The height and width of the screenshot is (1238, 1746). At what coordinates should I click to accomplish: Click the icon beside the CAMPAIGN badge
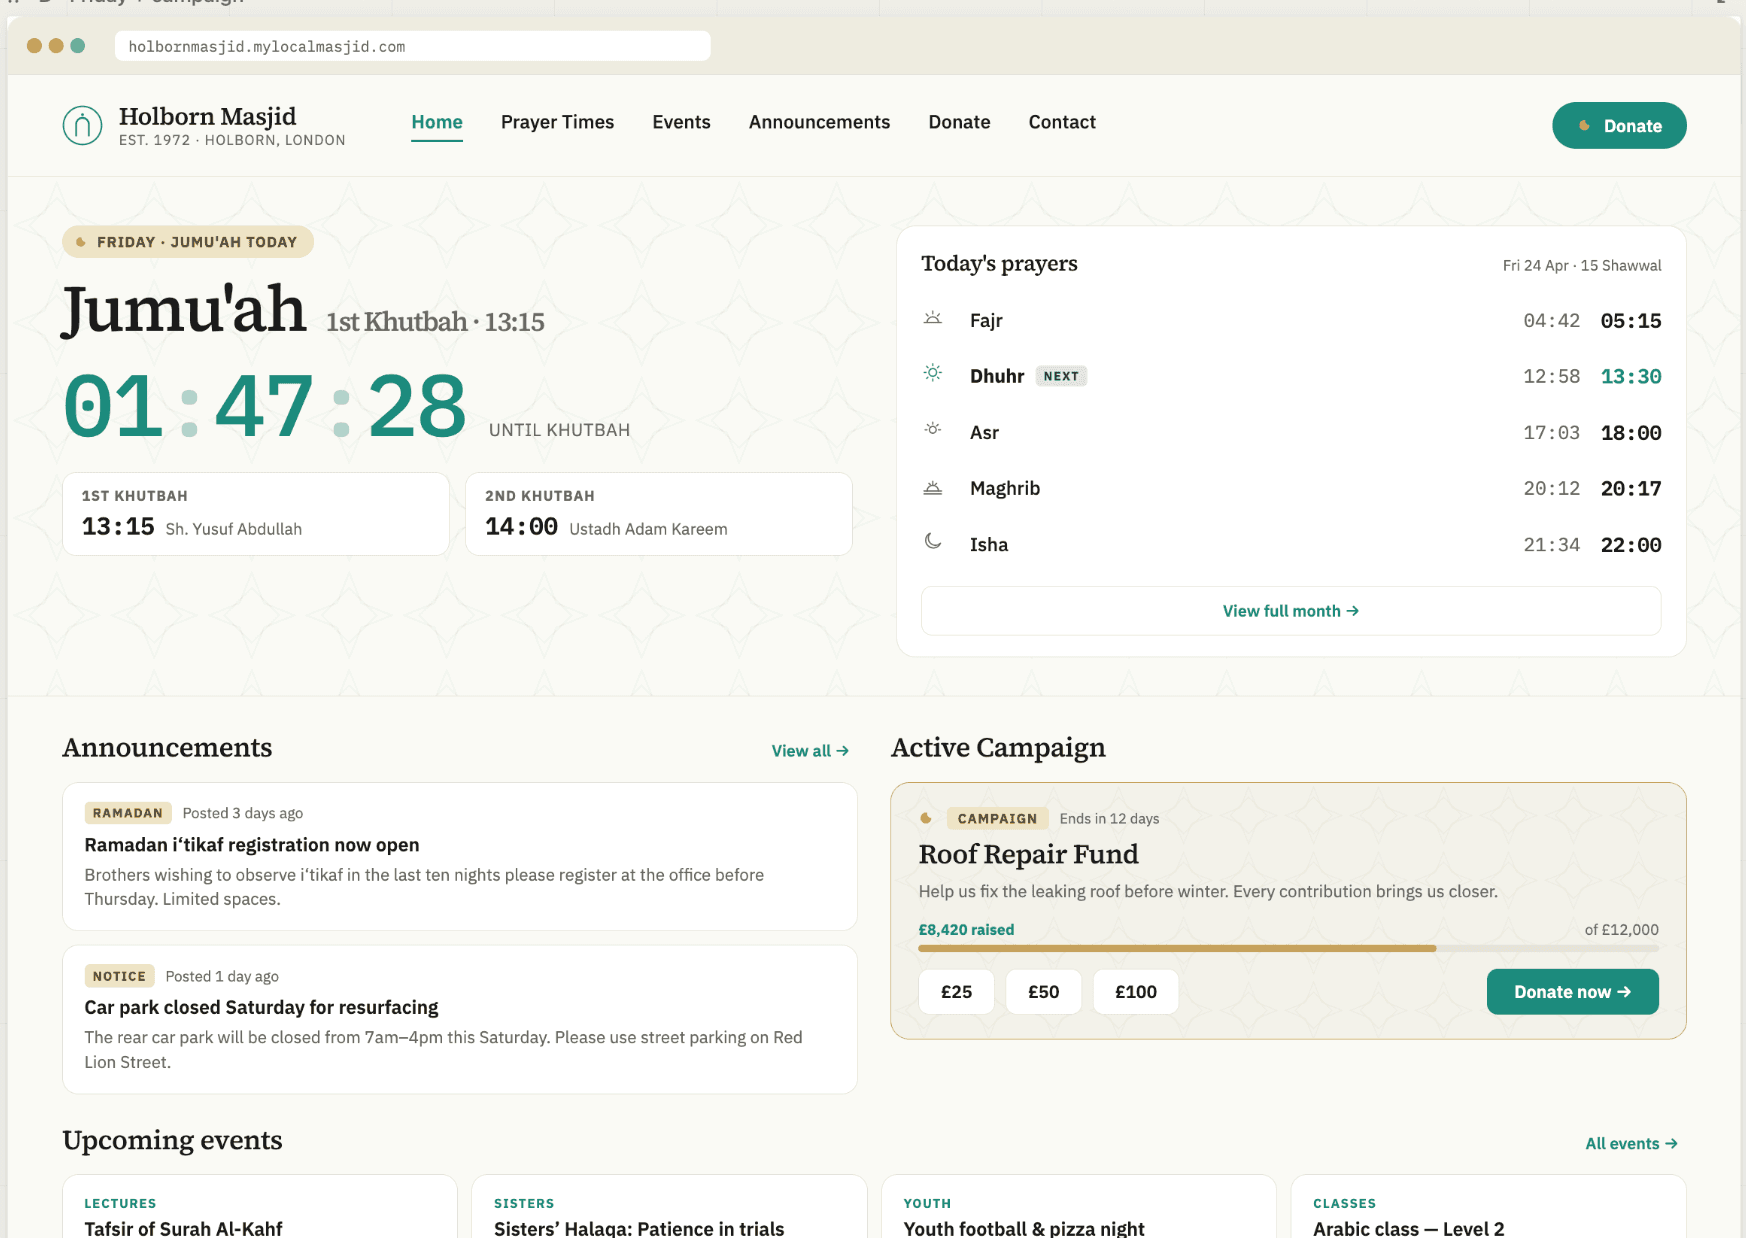click(926, 818)
